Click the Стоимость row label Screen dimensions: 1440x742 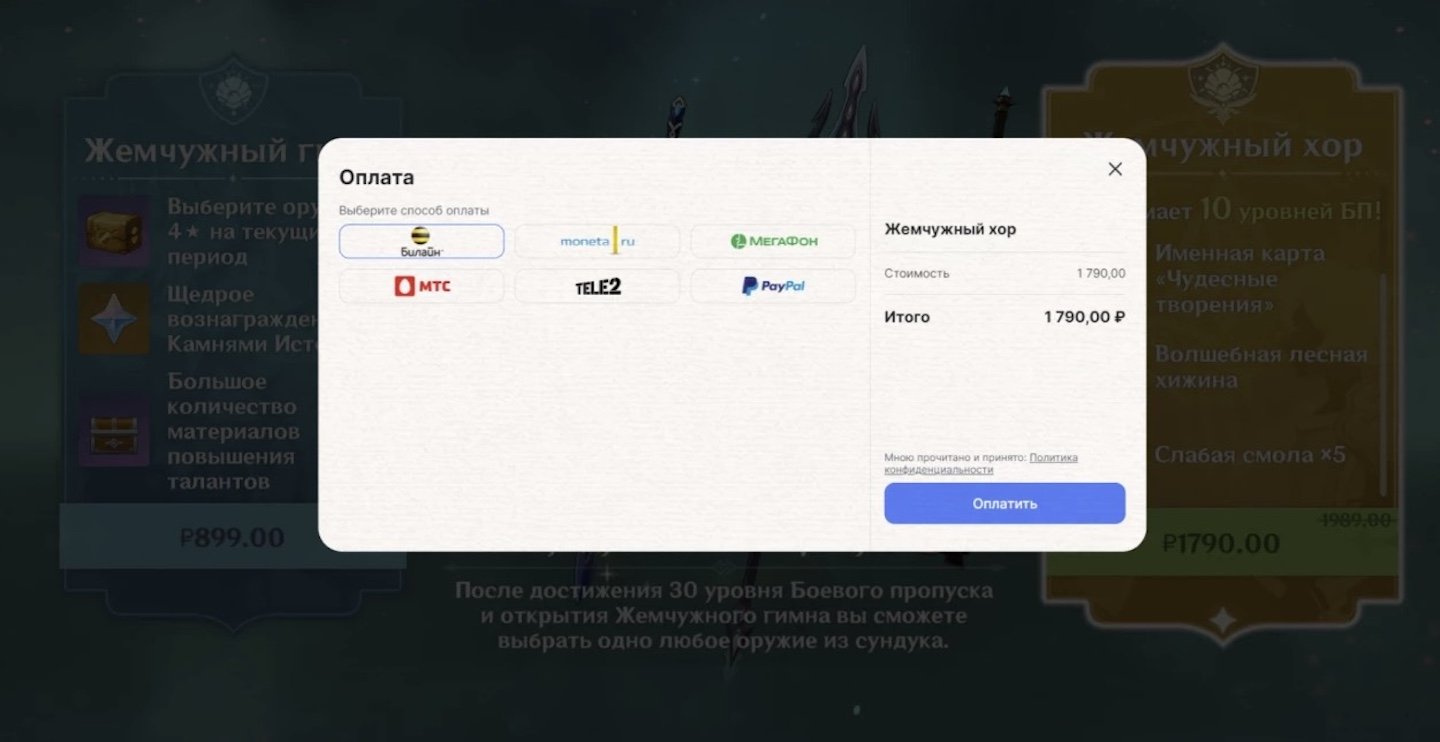pyautogui.click(x=917, y=273)
